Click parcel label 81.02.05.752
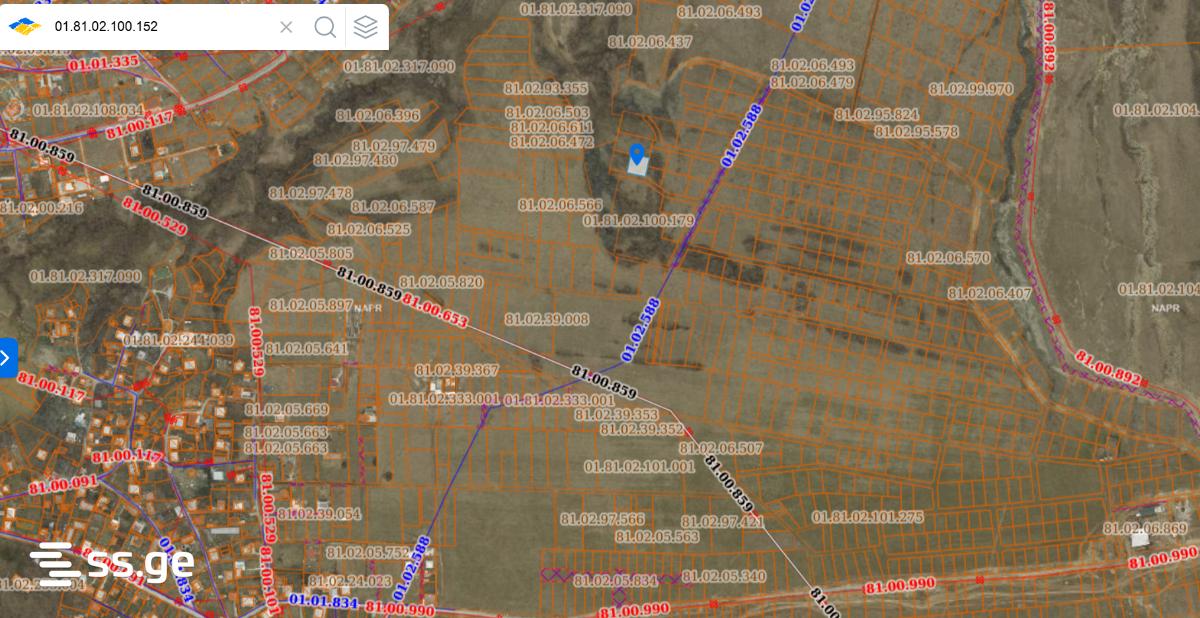The image size is (1200, 618). click(367, 552)
